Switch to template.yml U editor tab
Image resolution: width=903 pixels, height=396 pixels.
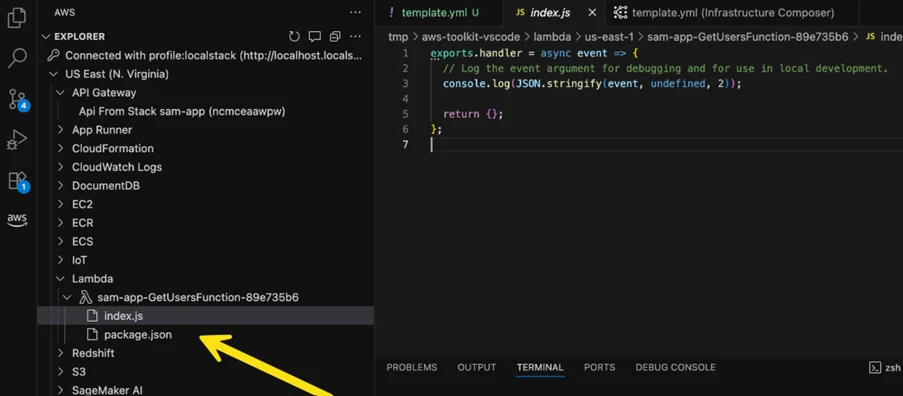coord(439,13)
